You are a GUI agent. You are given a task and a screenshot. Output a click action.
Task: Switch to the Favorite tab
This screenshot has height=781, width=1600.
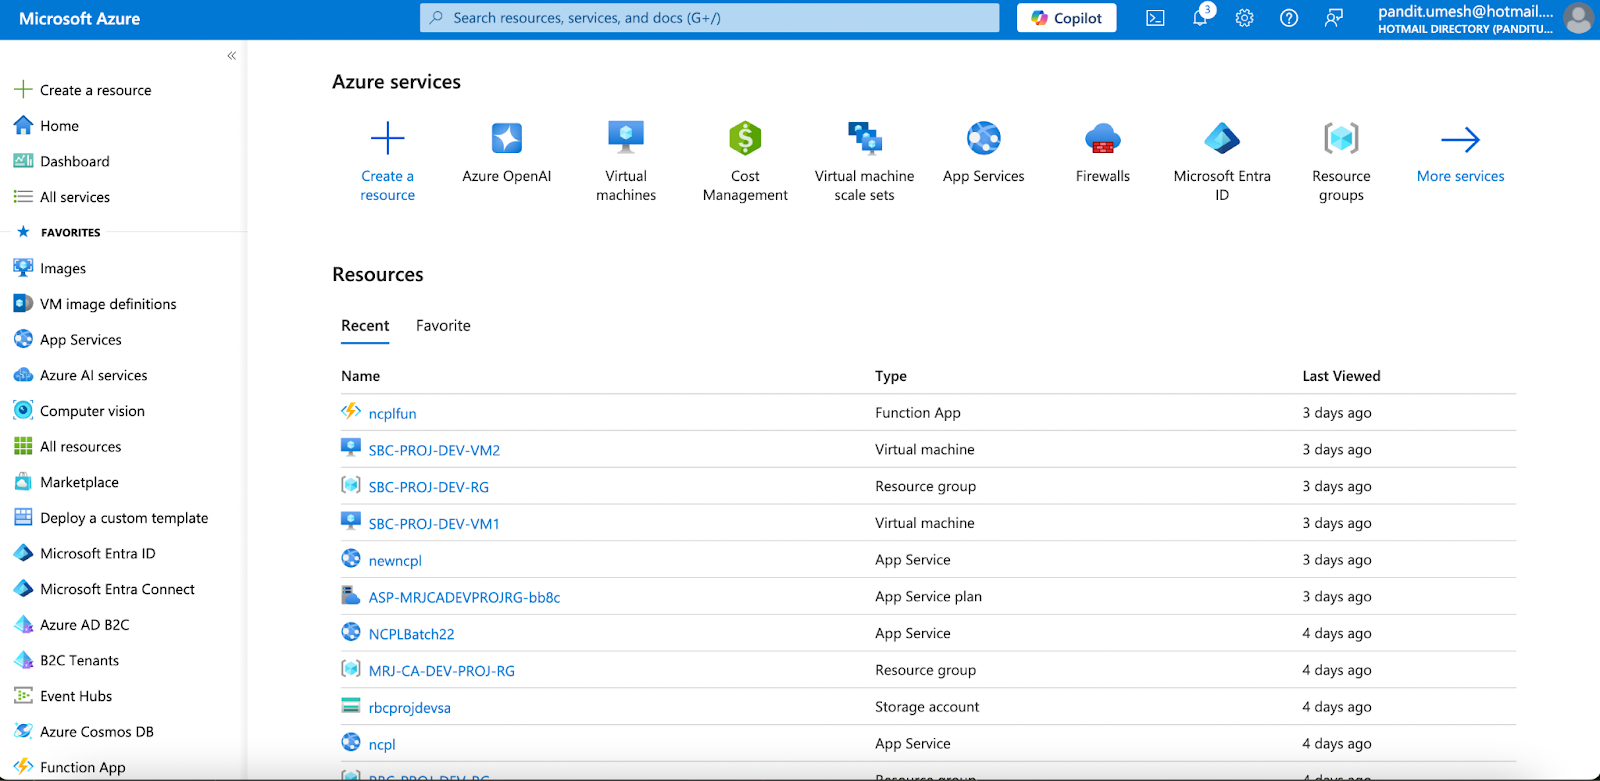(x=443, y=326)
